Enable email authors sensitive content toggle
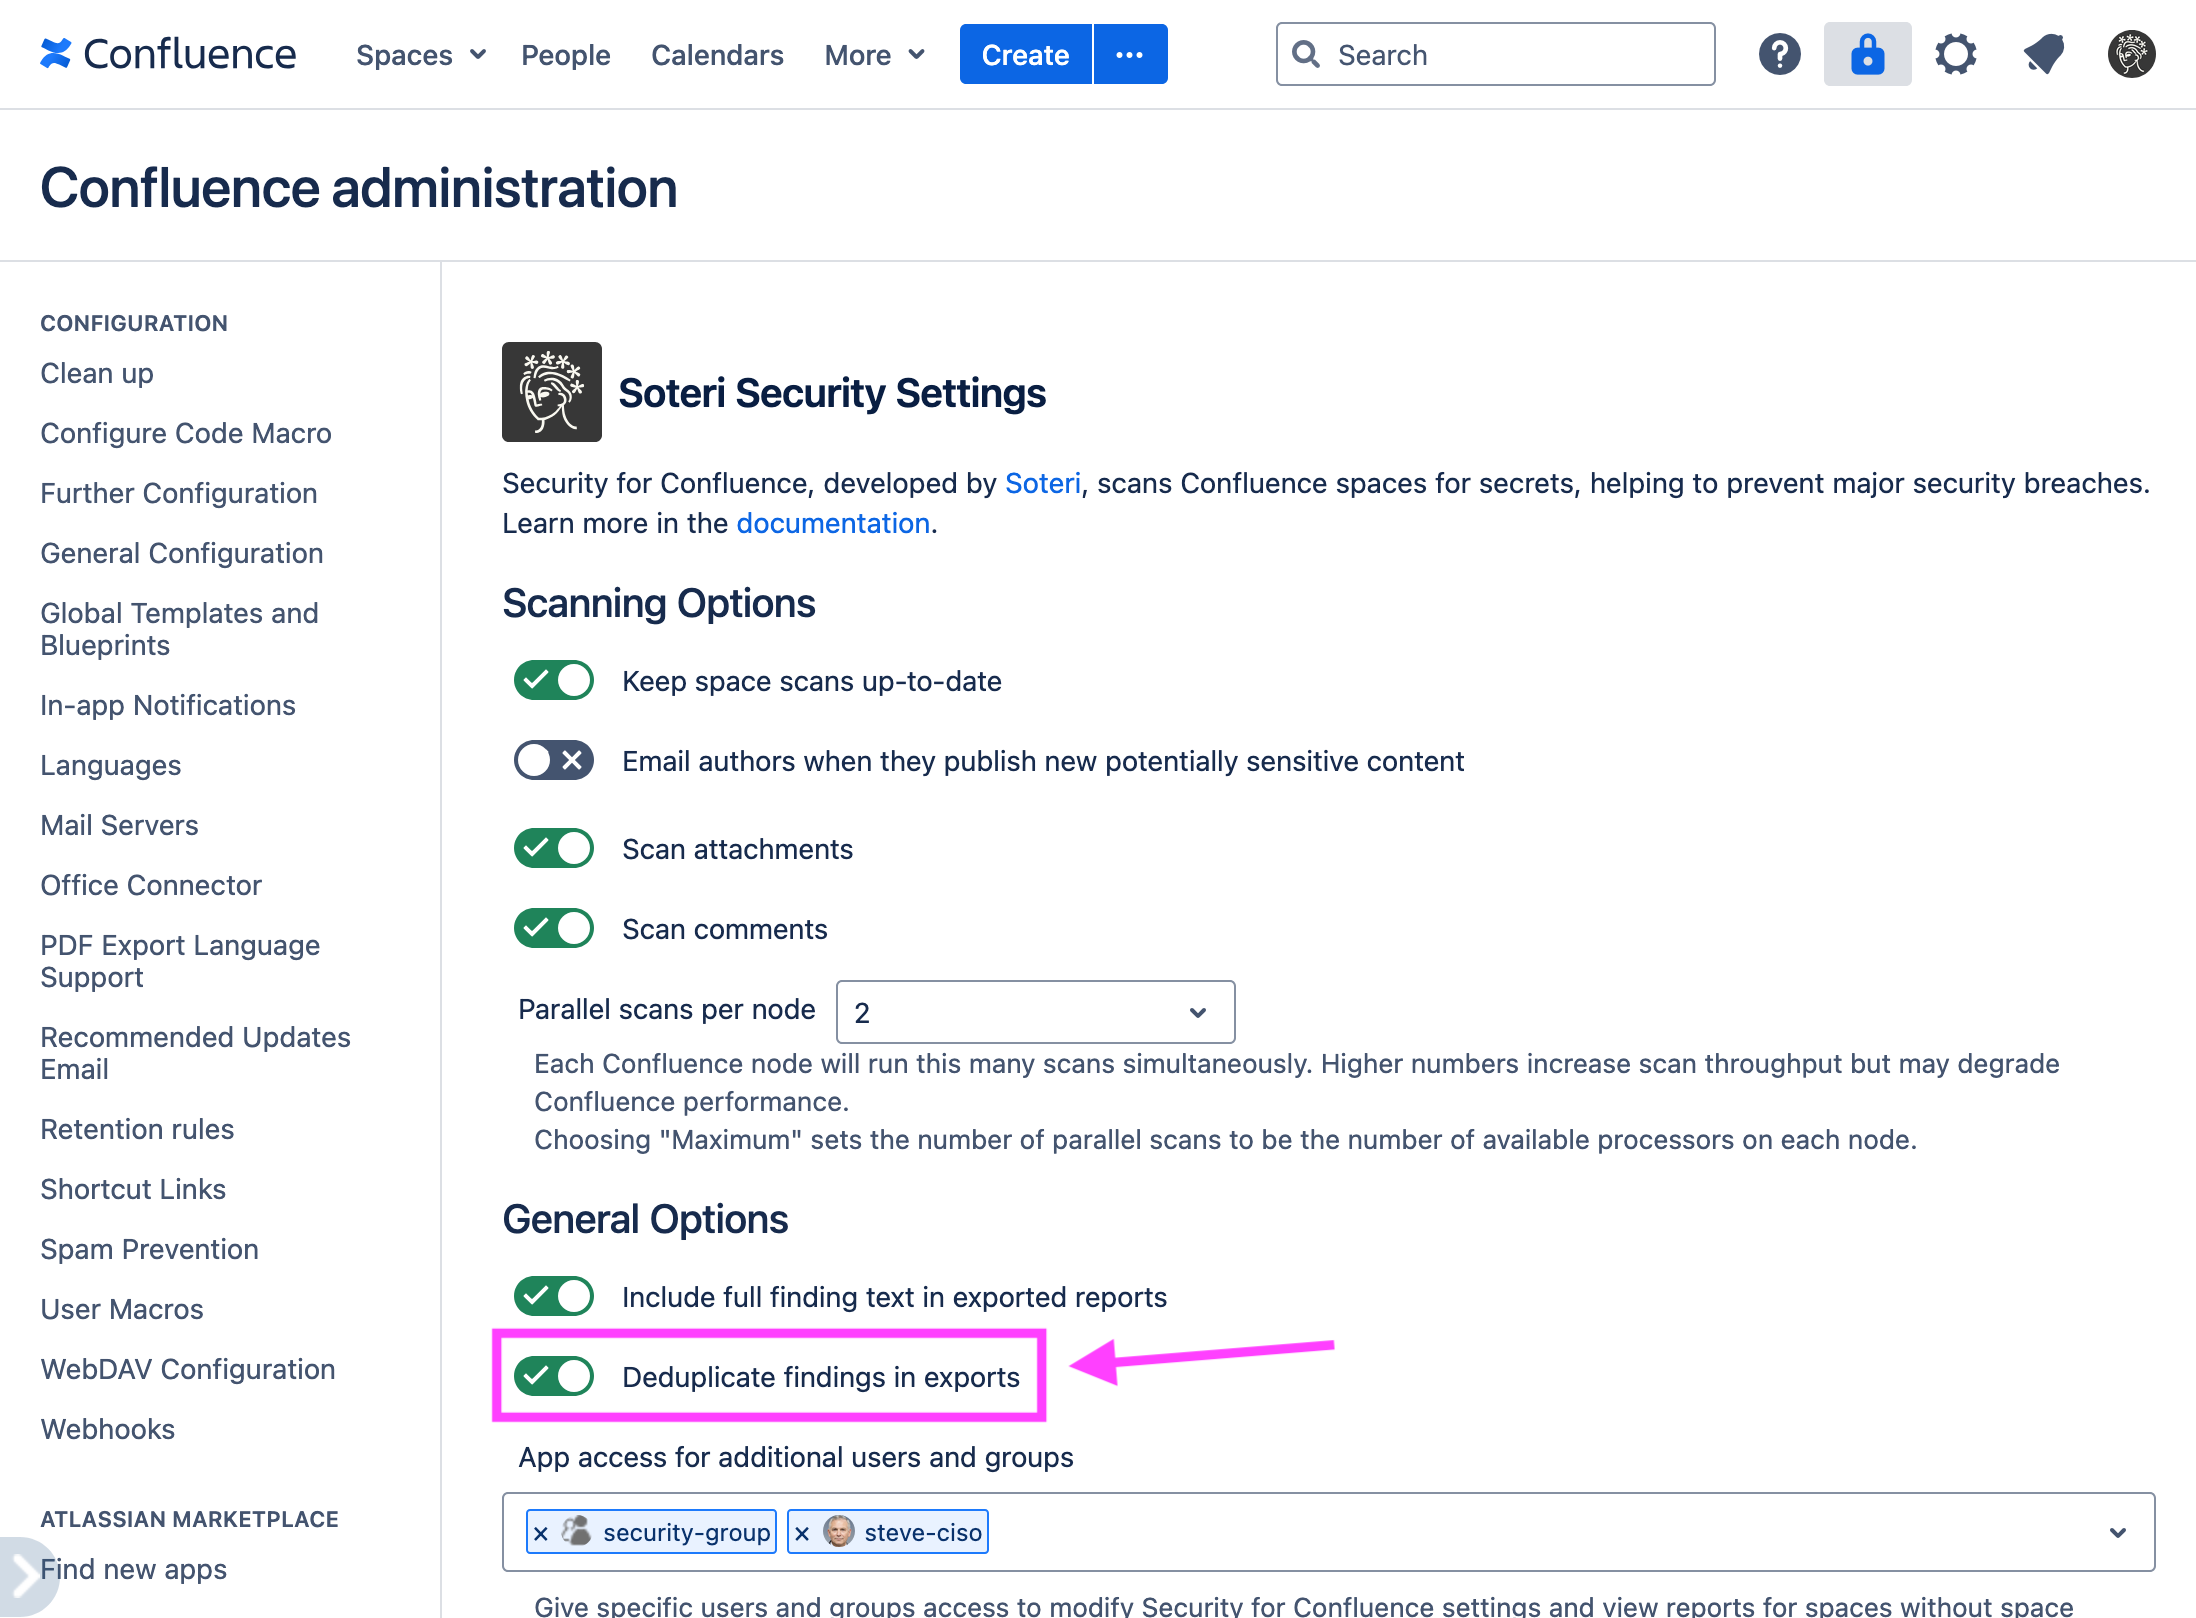The width and height of the screenshot is (2196, 1618). 553,761
